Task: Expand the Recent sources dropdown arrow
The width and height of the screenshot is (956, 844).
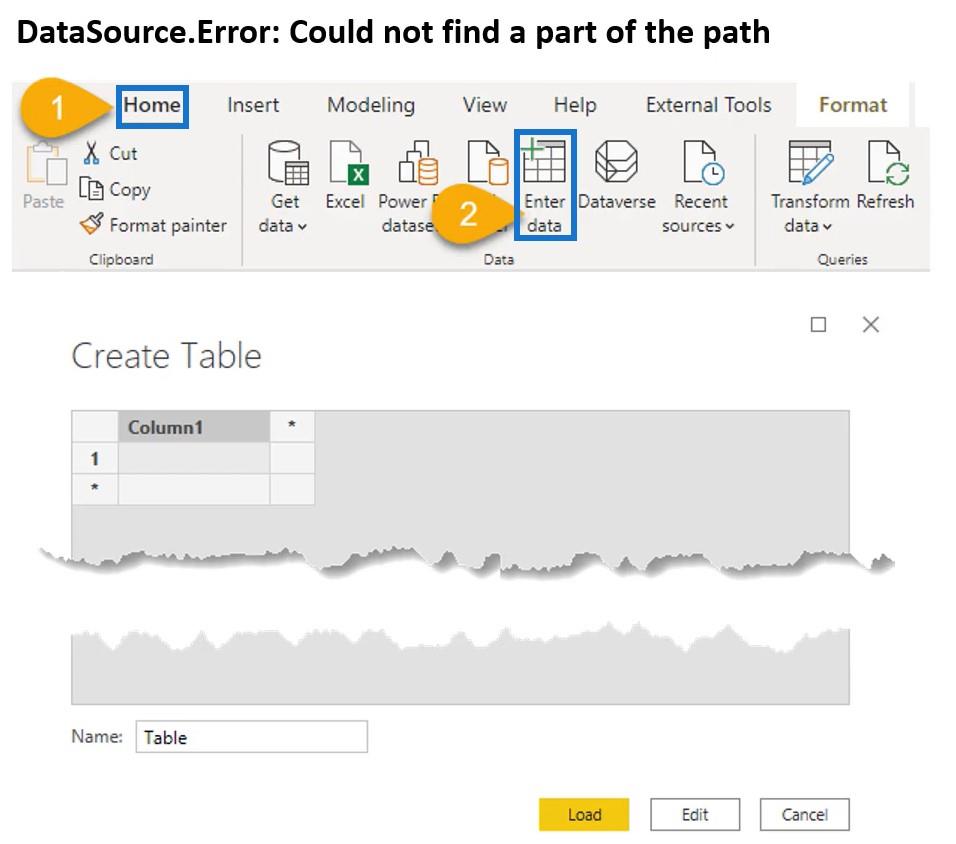Action: click(730, 227)
